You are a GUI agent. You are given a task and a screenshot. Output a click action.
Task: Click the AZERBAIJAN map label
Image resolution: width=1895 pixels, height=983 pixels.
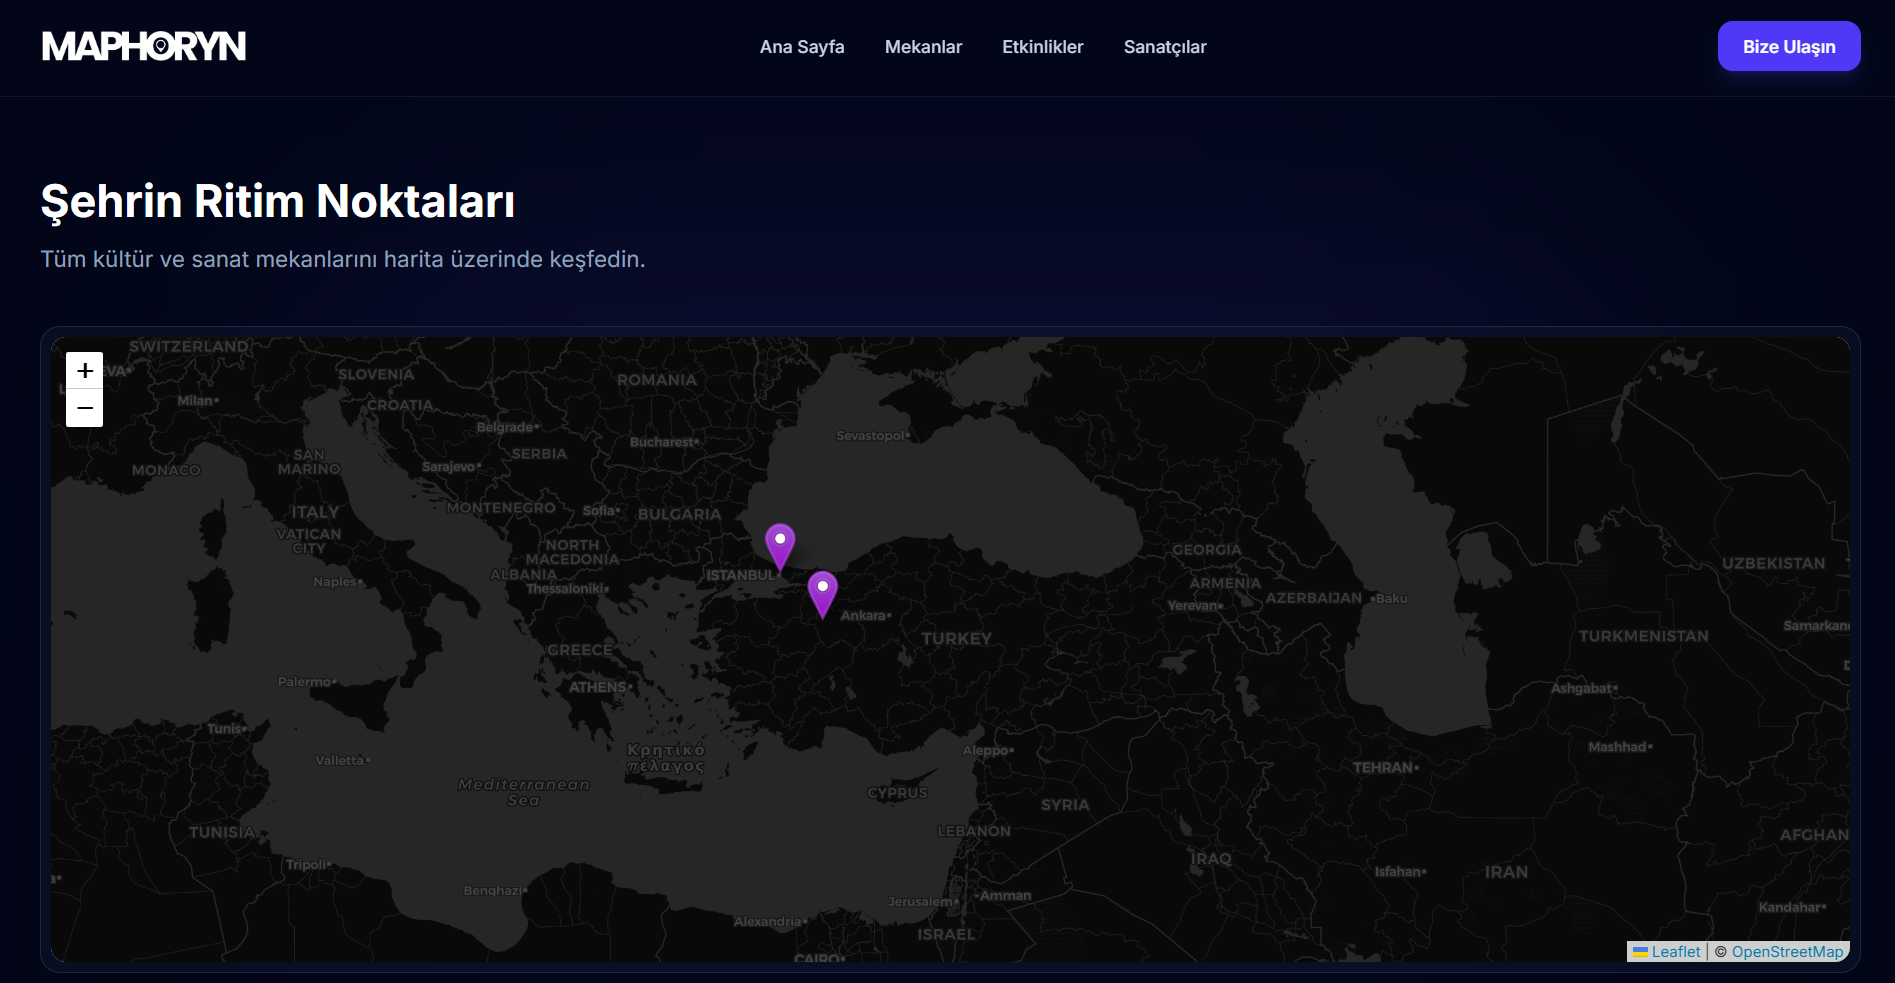point(1314,598)
